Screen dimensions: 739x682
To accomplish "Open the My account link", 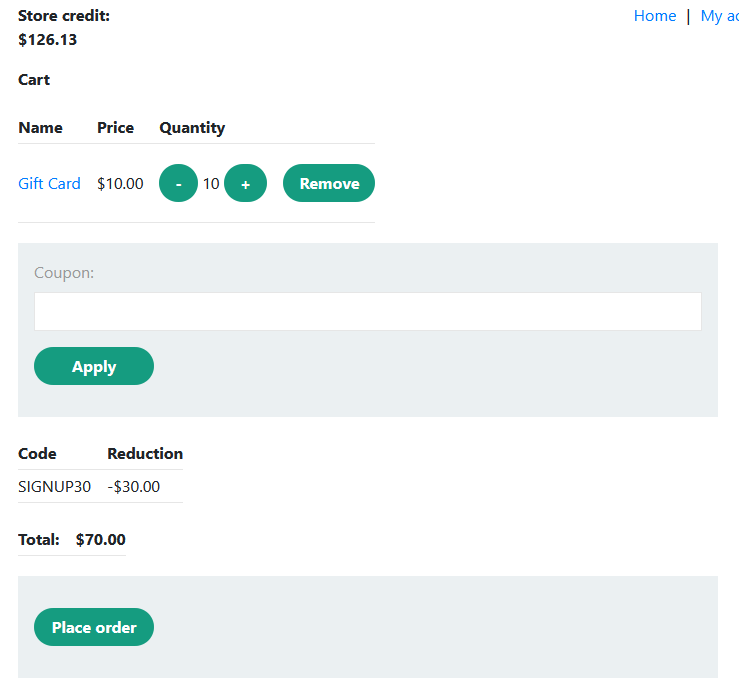I will 718,16.
